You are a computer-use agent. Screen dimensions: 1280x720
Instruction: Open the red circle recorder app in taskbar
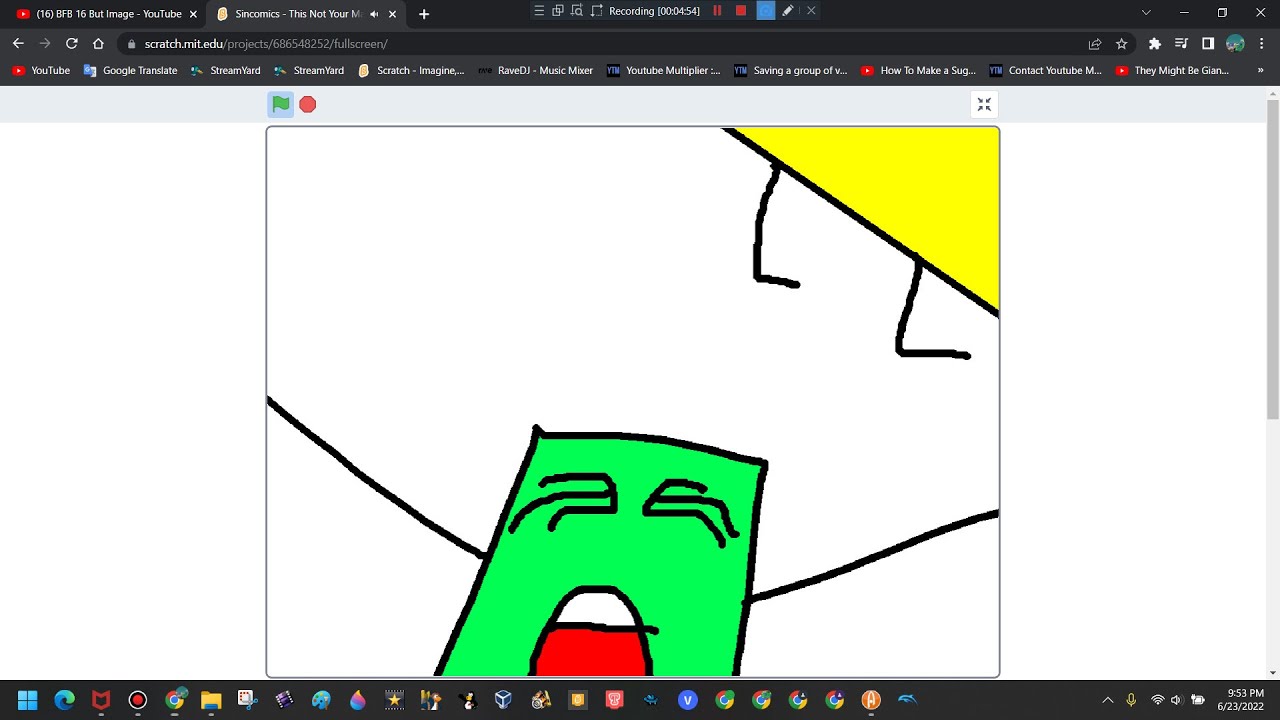[x=138, y=700]
